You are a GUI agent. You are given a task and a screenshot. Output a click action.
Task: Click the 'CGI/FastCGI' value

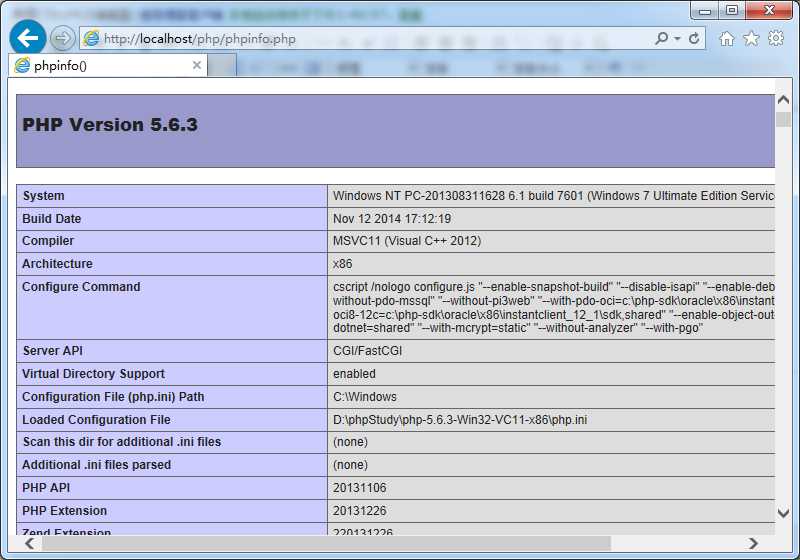pyautogui.click(x=367, y=351)
